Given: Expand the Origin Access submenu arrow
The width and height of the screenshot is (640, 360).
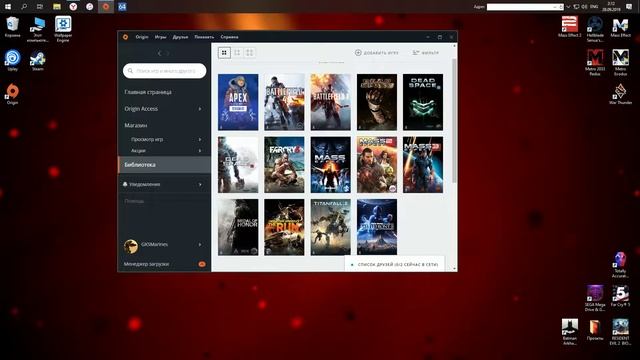Looking at the screenshot, I should [x=200, y=109].
